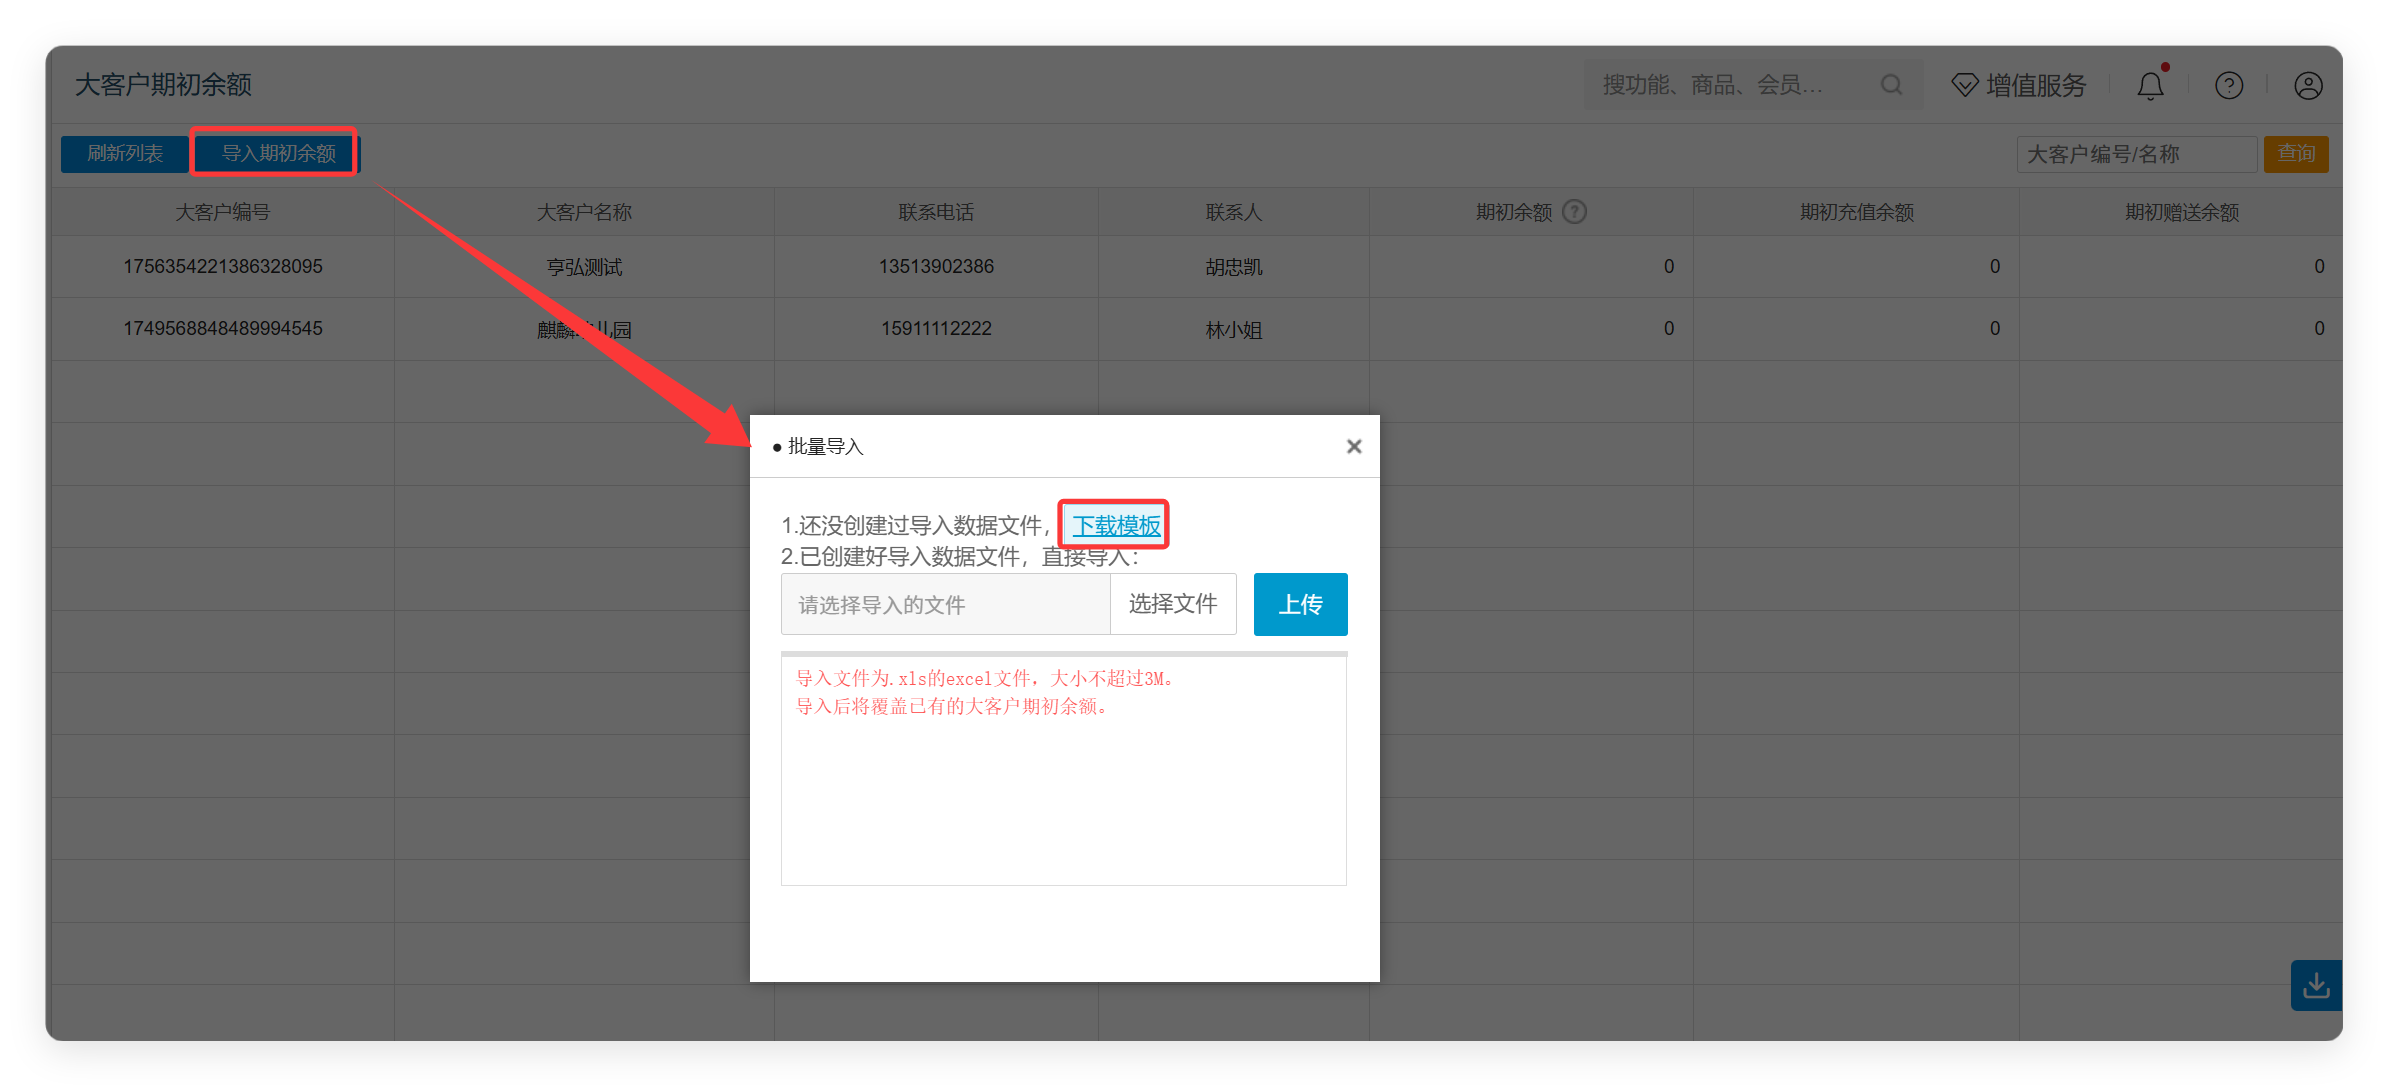Click the notification bell icon
2388x1086 pixels.
tap(2150, 86)
